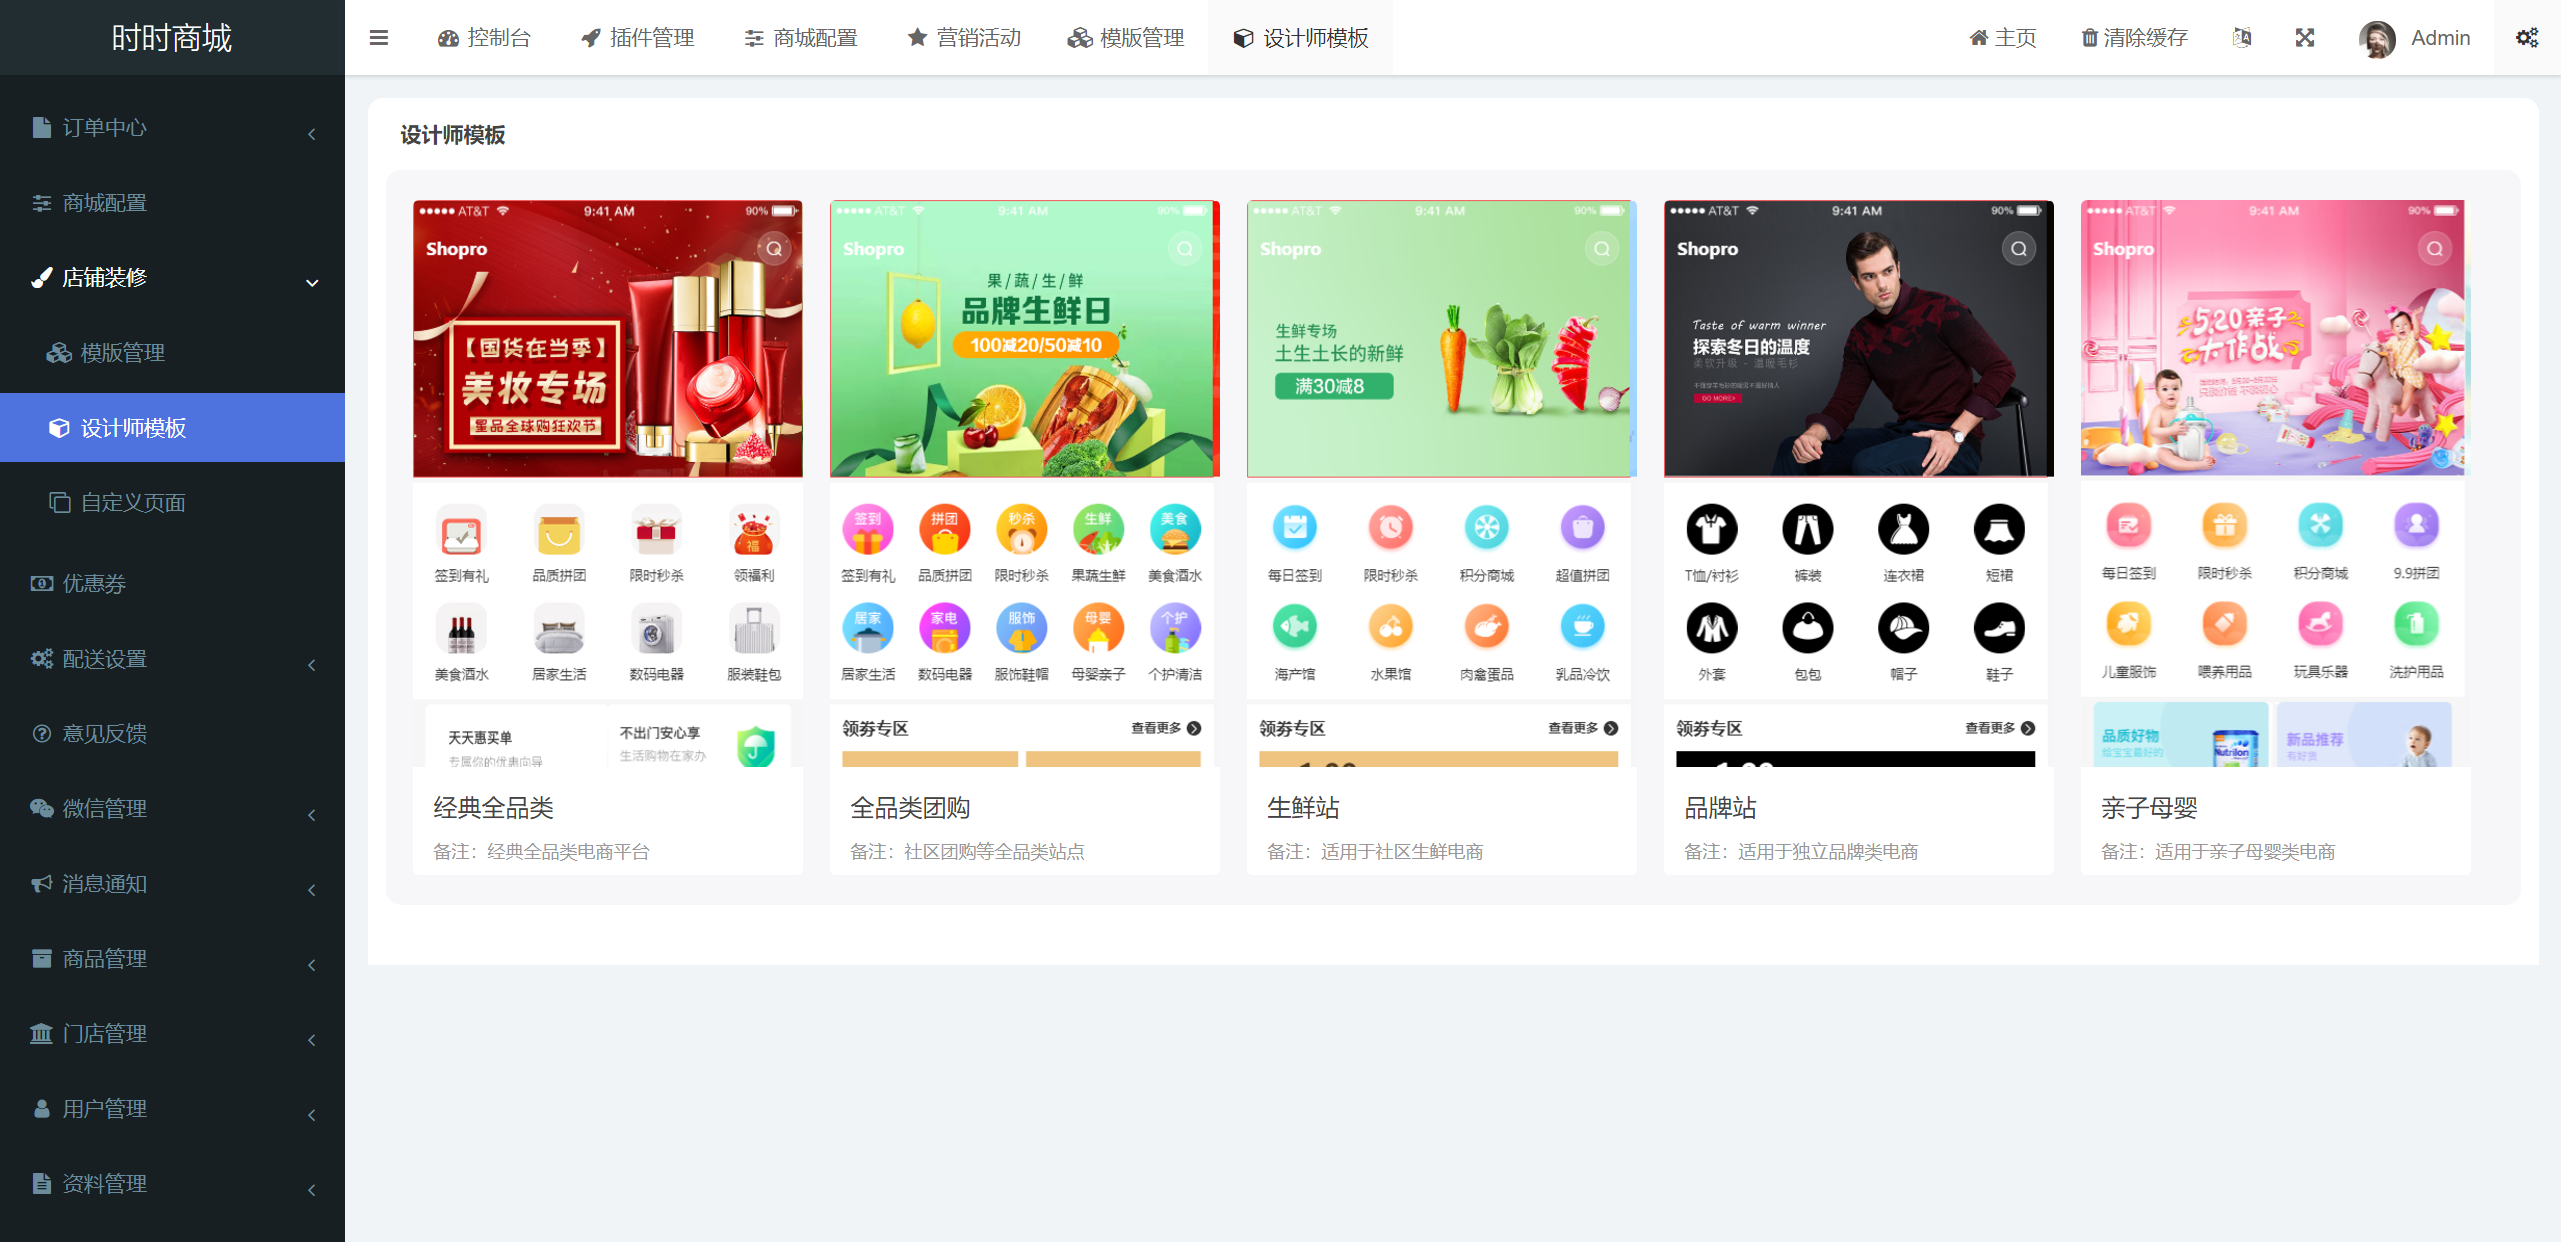Screen dimensions: 2561x1242
Task: Open the 营销活动 top navigation tab
Action: [x=964, y=38]
